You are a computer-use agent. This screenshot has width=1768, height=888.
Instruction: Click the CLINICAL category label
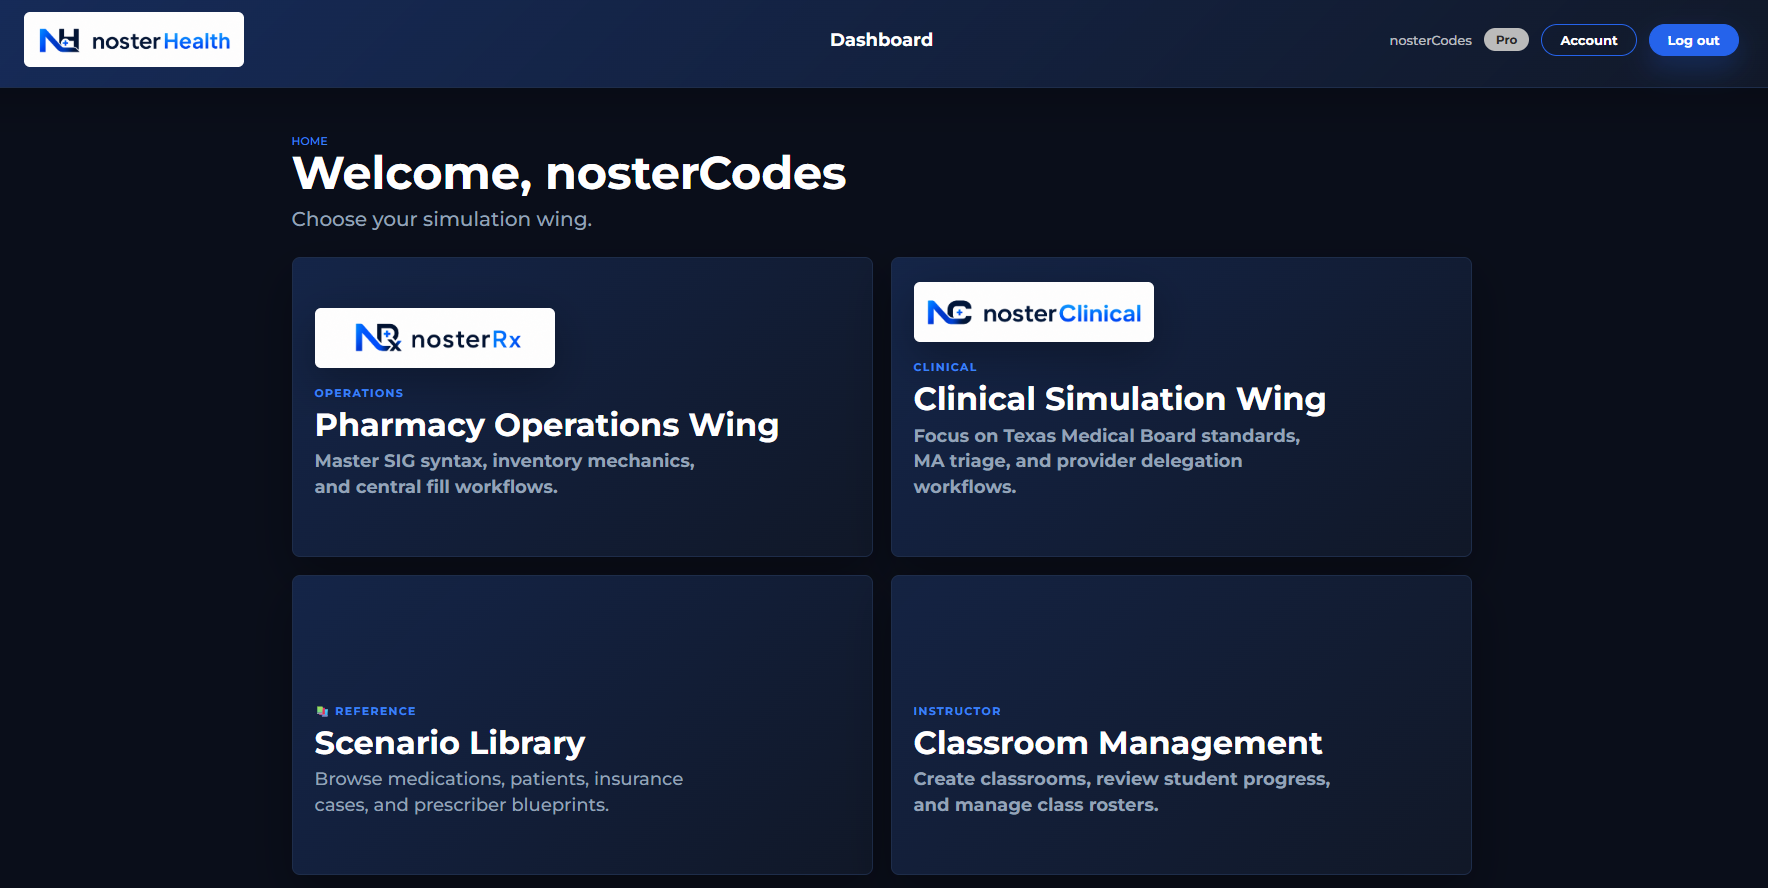click(945, 367)
